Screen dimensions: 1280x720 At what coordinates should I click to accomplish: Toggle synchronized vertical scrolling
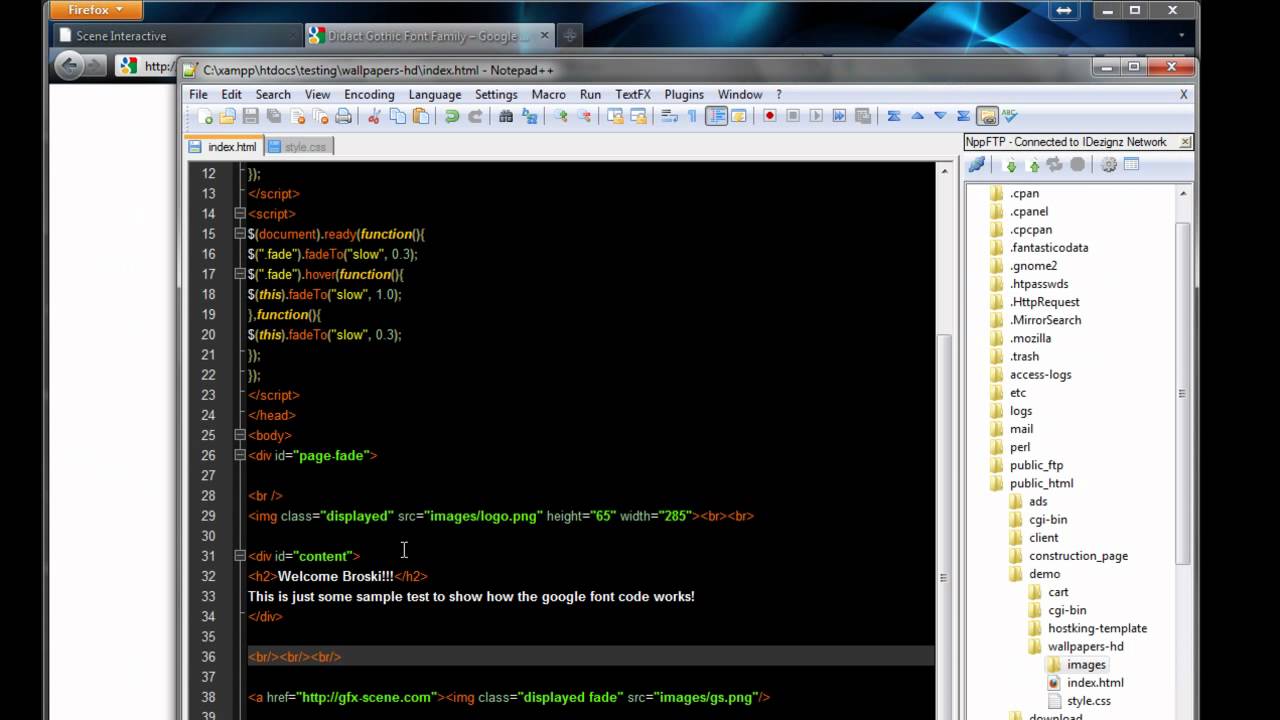point(615,117)
